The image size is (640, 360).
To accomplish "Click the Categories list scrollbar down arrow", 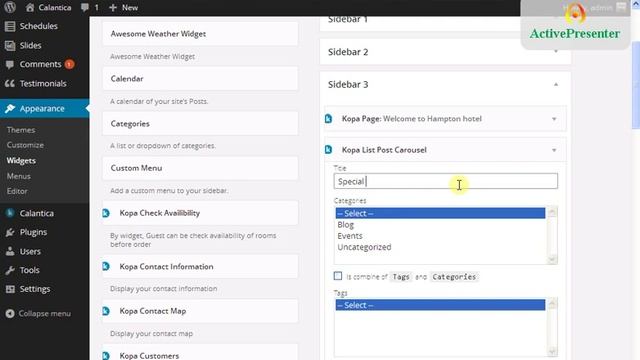I will [x=552, y=259].
